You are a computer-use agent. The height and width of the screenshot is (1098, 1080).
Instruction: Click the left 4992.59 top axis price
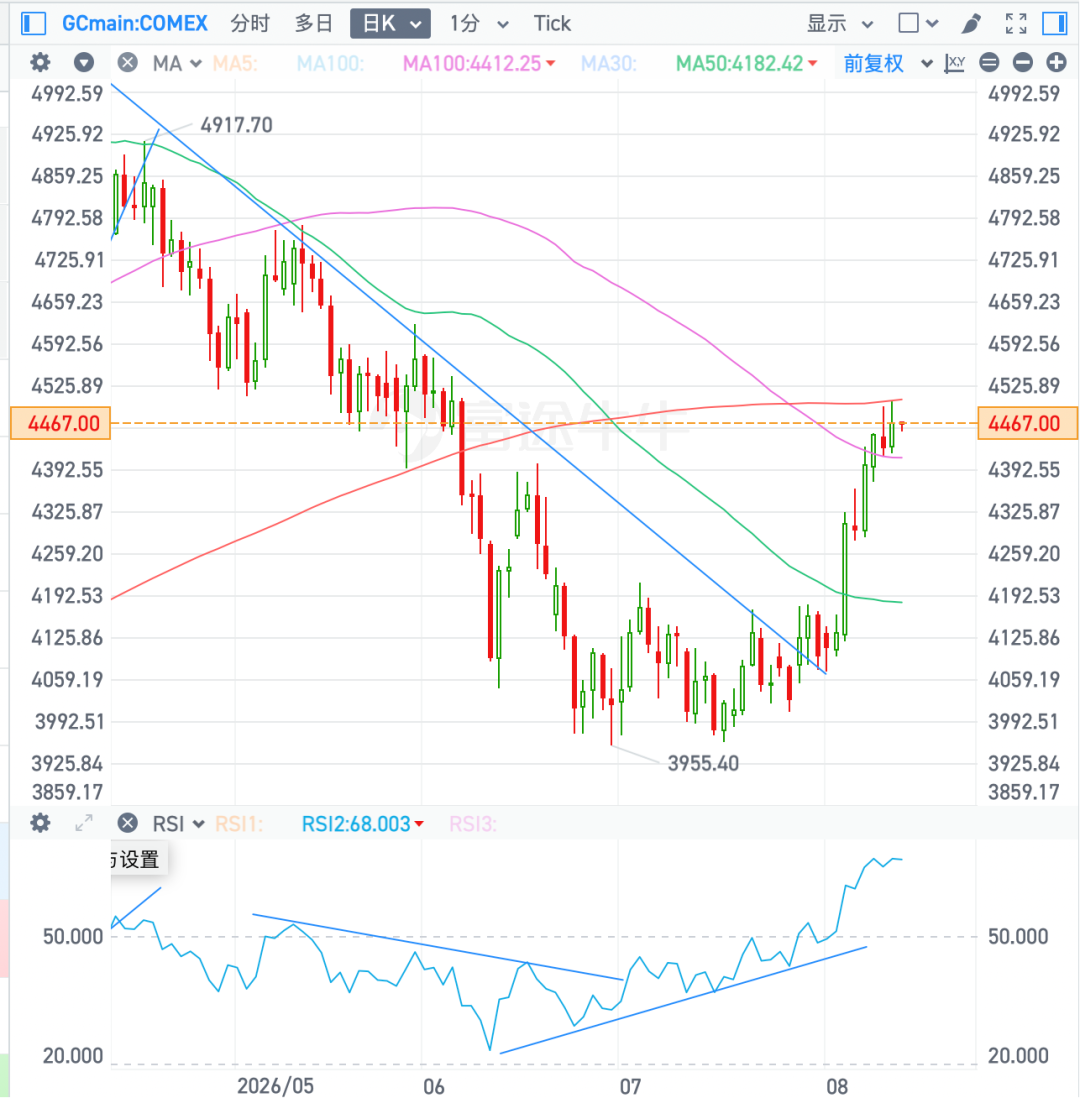click(67, 93)
